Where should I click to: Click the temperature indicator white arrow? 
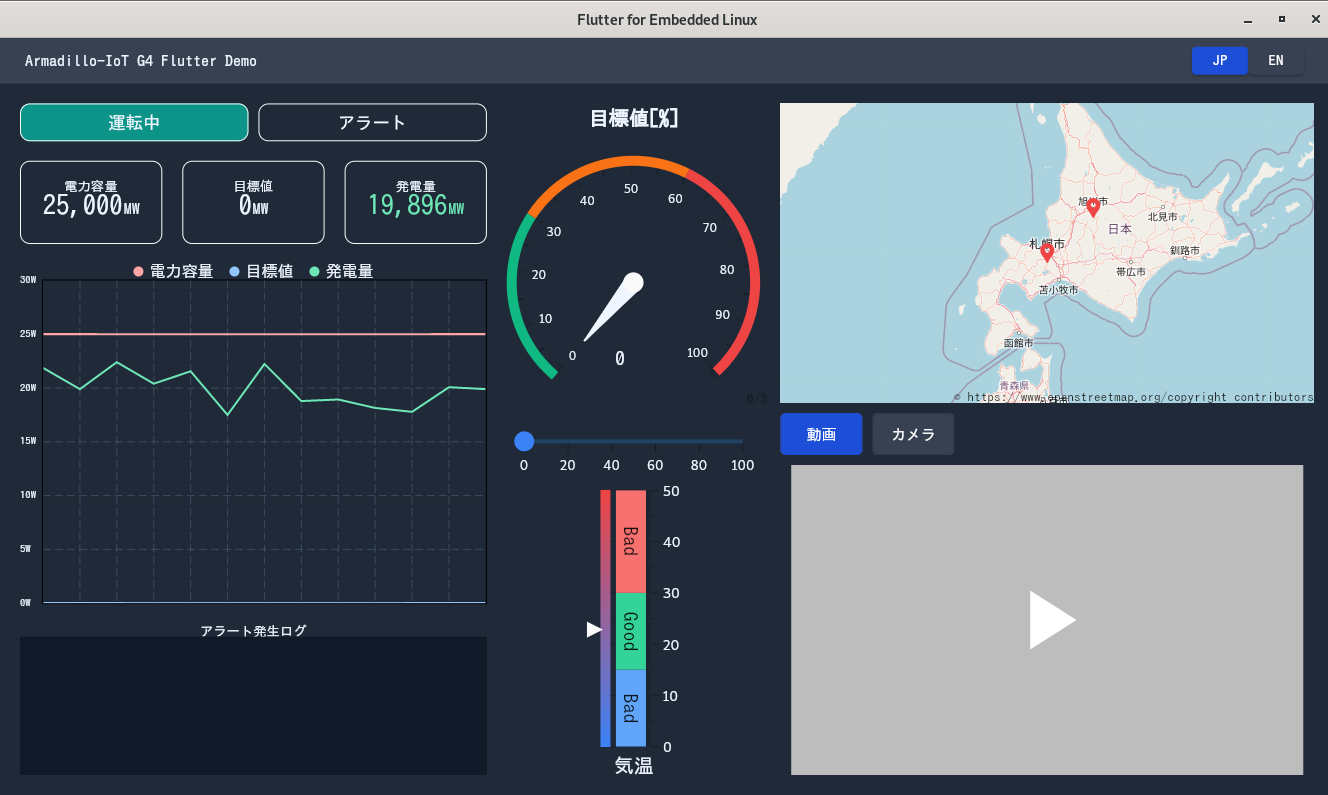click(x=593, y=629)
